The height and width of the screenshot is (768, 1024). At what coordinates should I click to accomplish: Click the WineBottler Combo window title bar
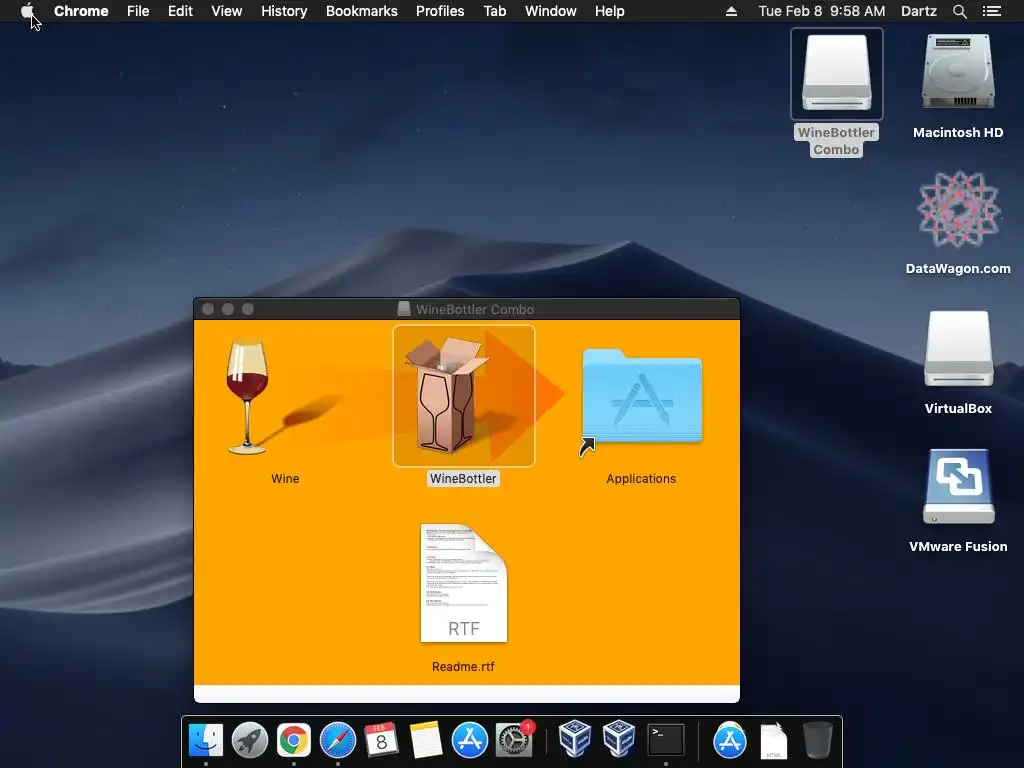point(467,309)
